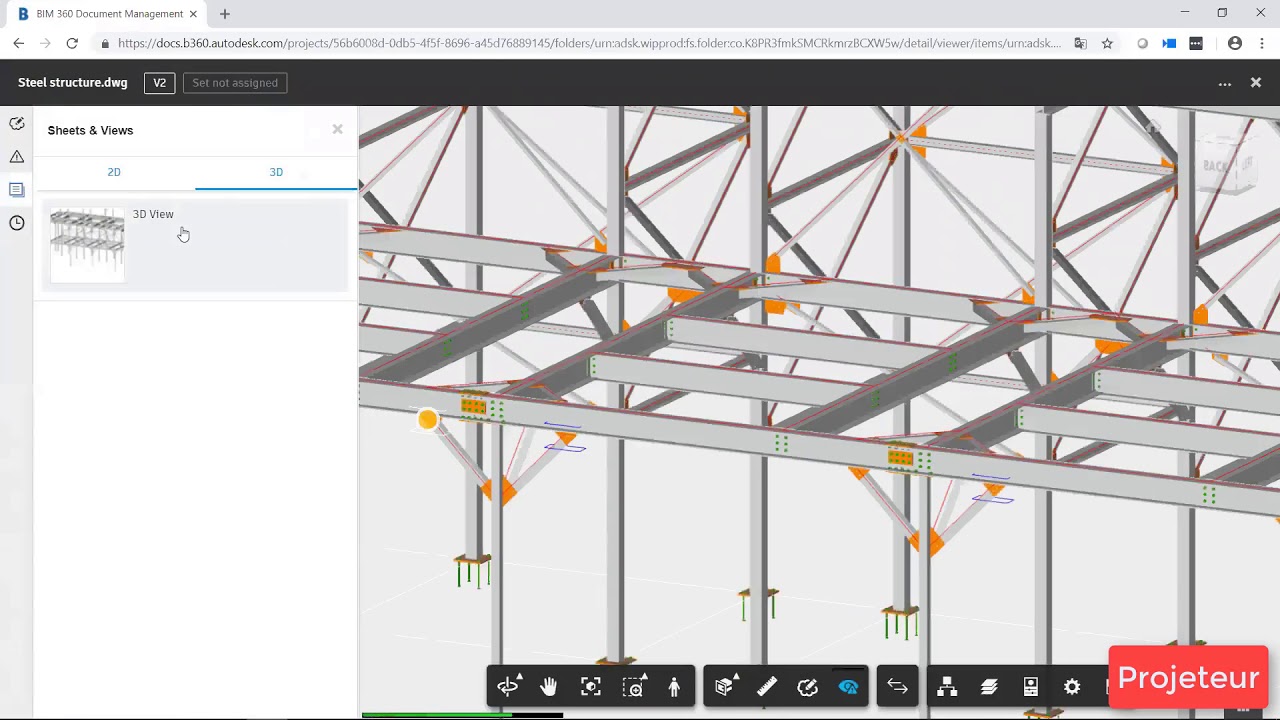Click the Set not assigned button
Image resolution: width=1280 pixels, height=720 pixels.
pos(235,83)
